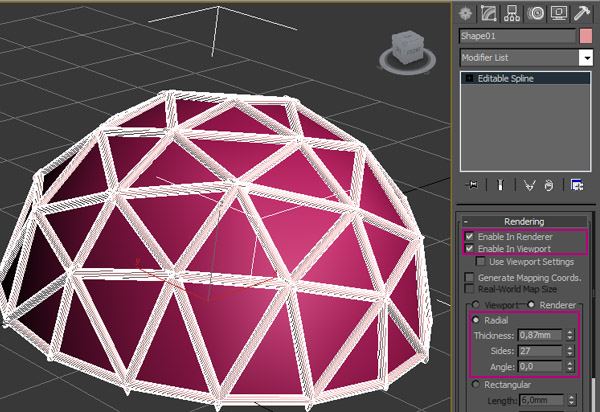Image resolution: width=600 pixels, height=412 pixels.
Task: Click the Thickness value field
Action: pos(540,335)
